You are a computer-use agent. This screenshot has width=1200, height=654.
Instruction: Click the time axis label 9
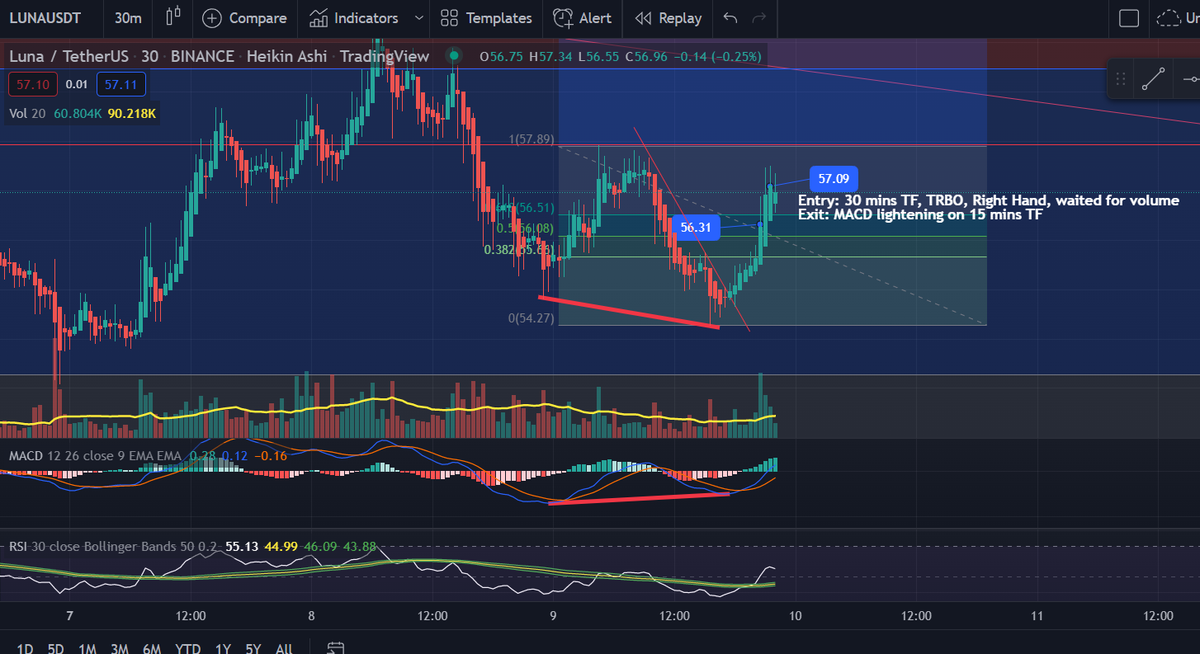553,615
